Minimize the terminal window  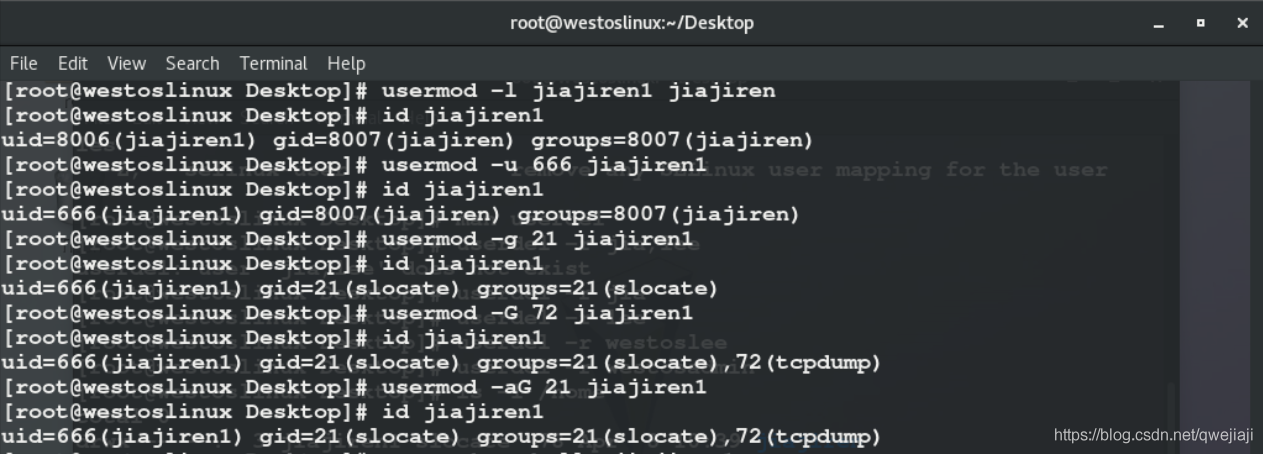pyautogui.click(x=1159, y=23)
